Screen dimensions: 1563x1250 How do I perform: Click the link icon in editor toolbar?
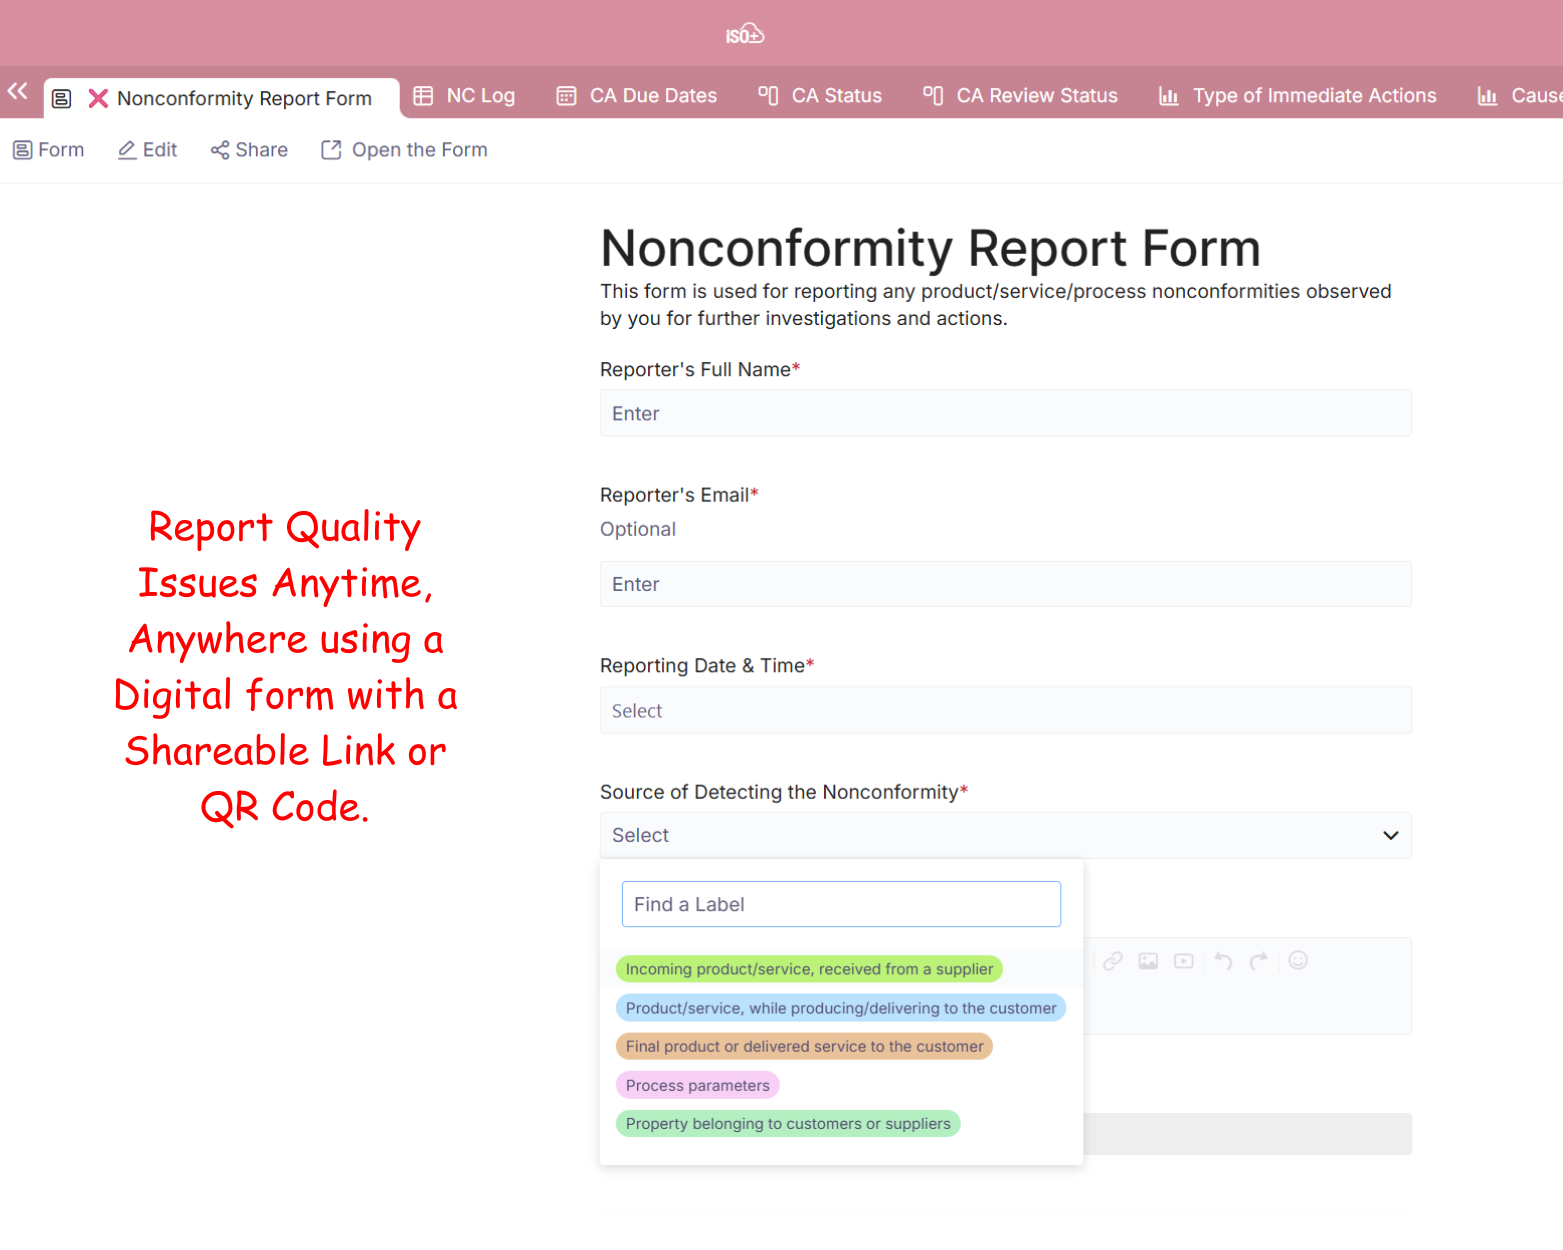point(1112,961)
